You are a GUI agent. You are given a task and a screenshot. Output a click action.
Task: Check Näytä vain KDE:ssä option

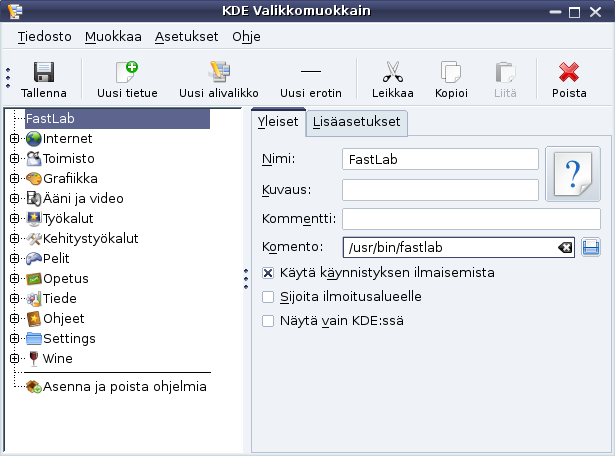click(268, 321)
